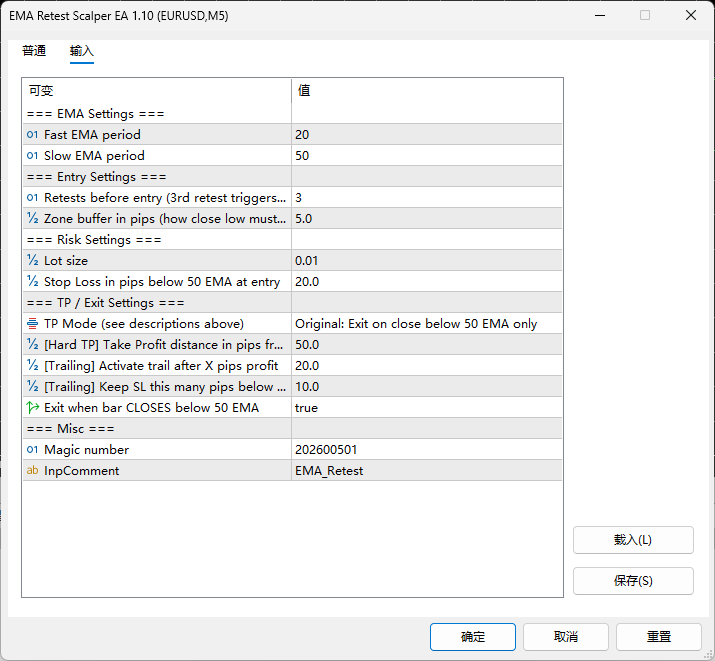Select 'Exit when bar CLOSES below 50 EMA' label

[151, 408]
